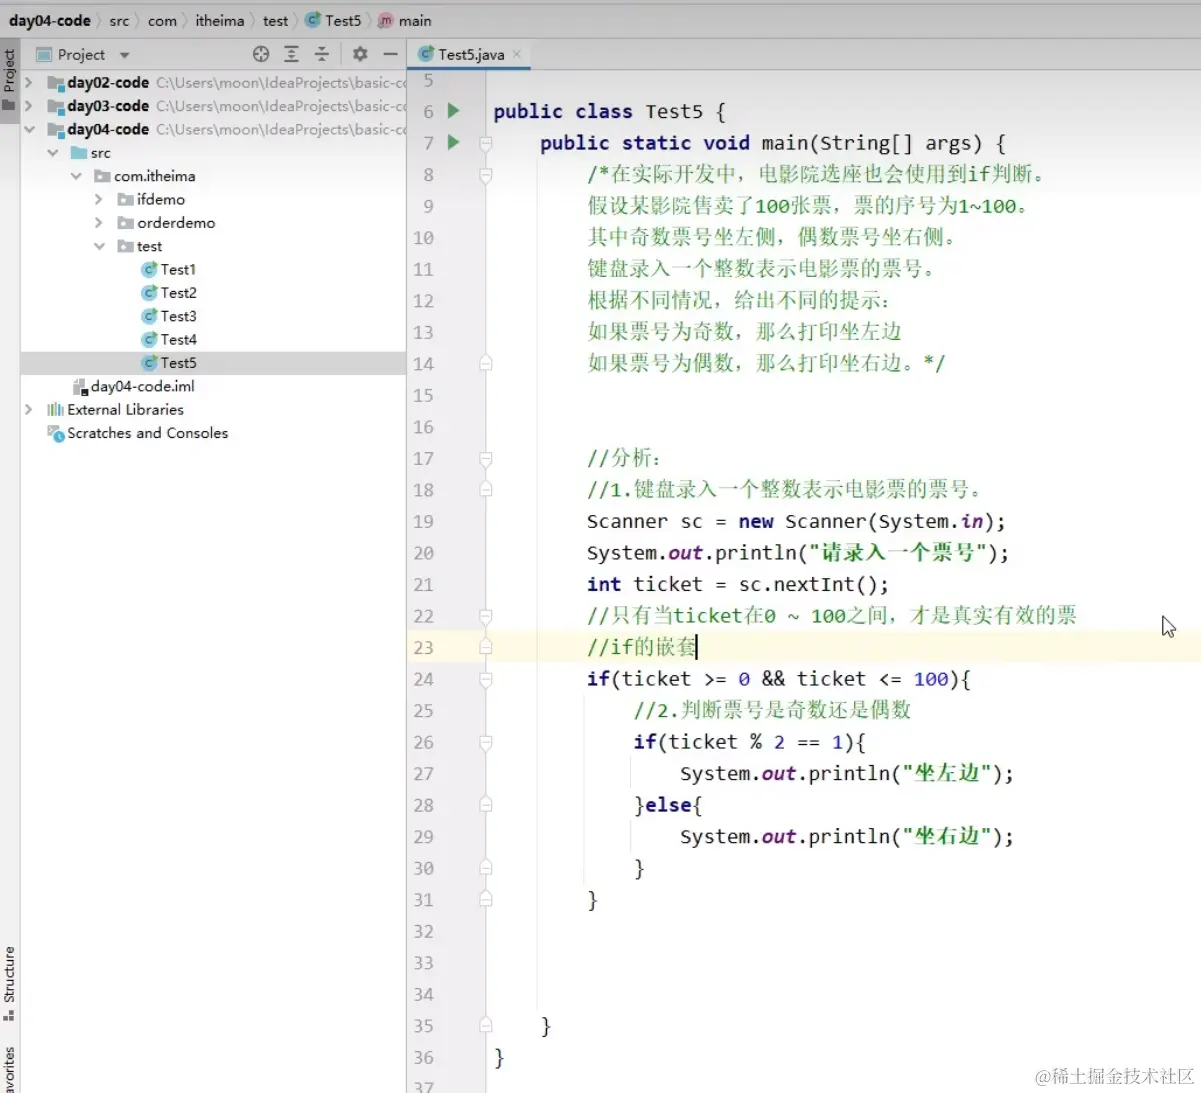This screenshot has height=1093, width=1201.
Task: Expand the ifdemo package
Action: coord(99,199)
